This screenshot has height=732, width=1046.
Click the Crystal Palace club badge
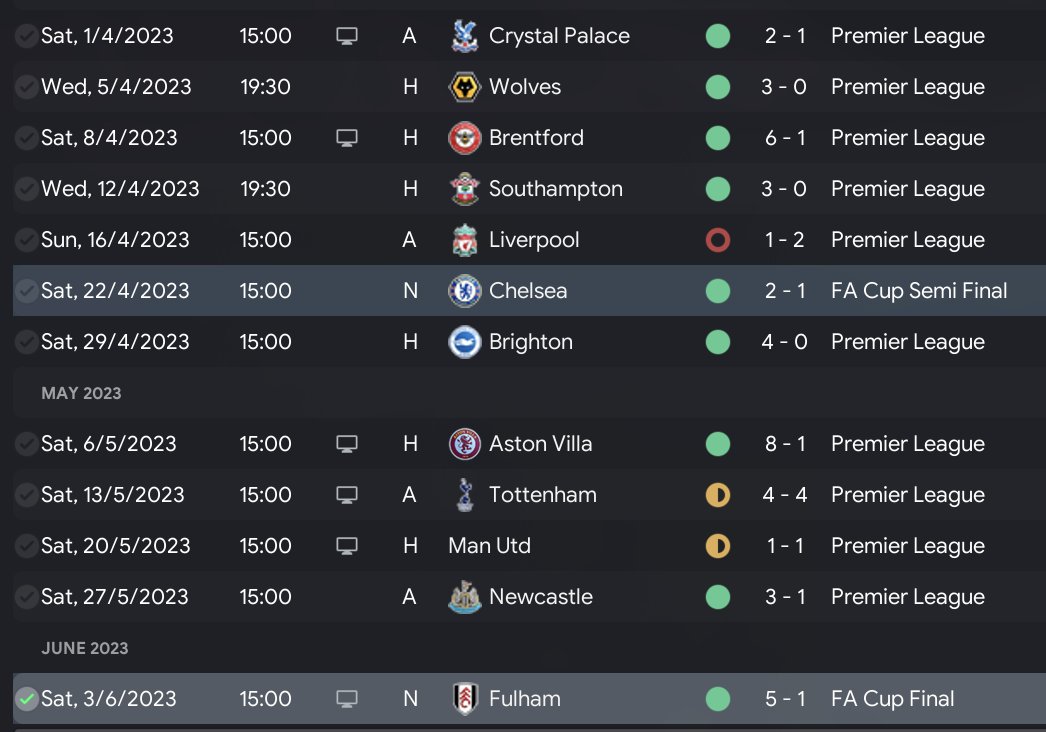coord(465,36)
